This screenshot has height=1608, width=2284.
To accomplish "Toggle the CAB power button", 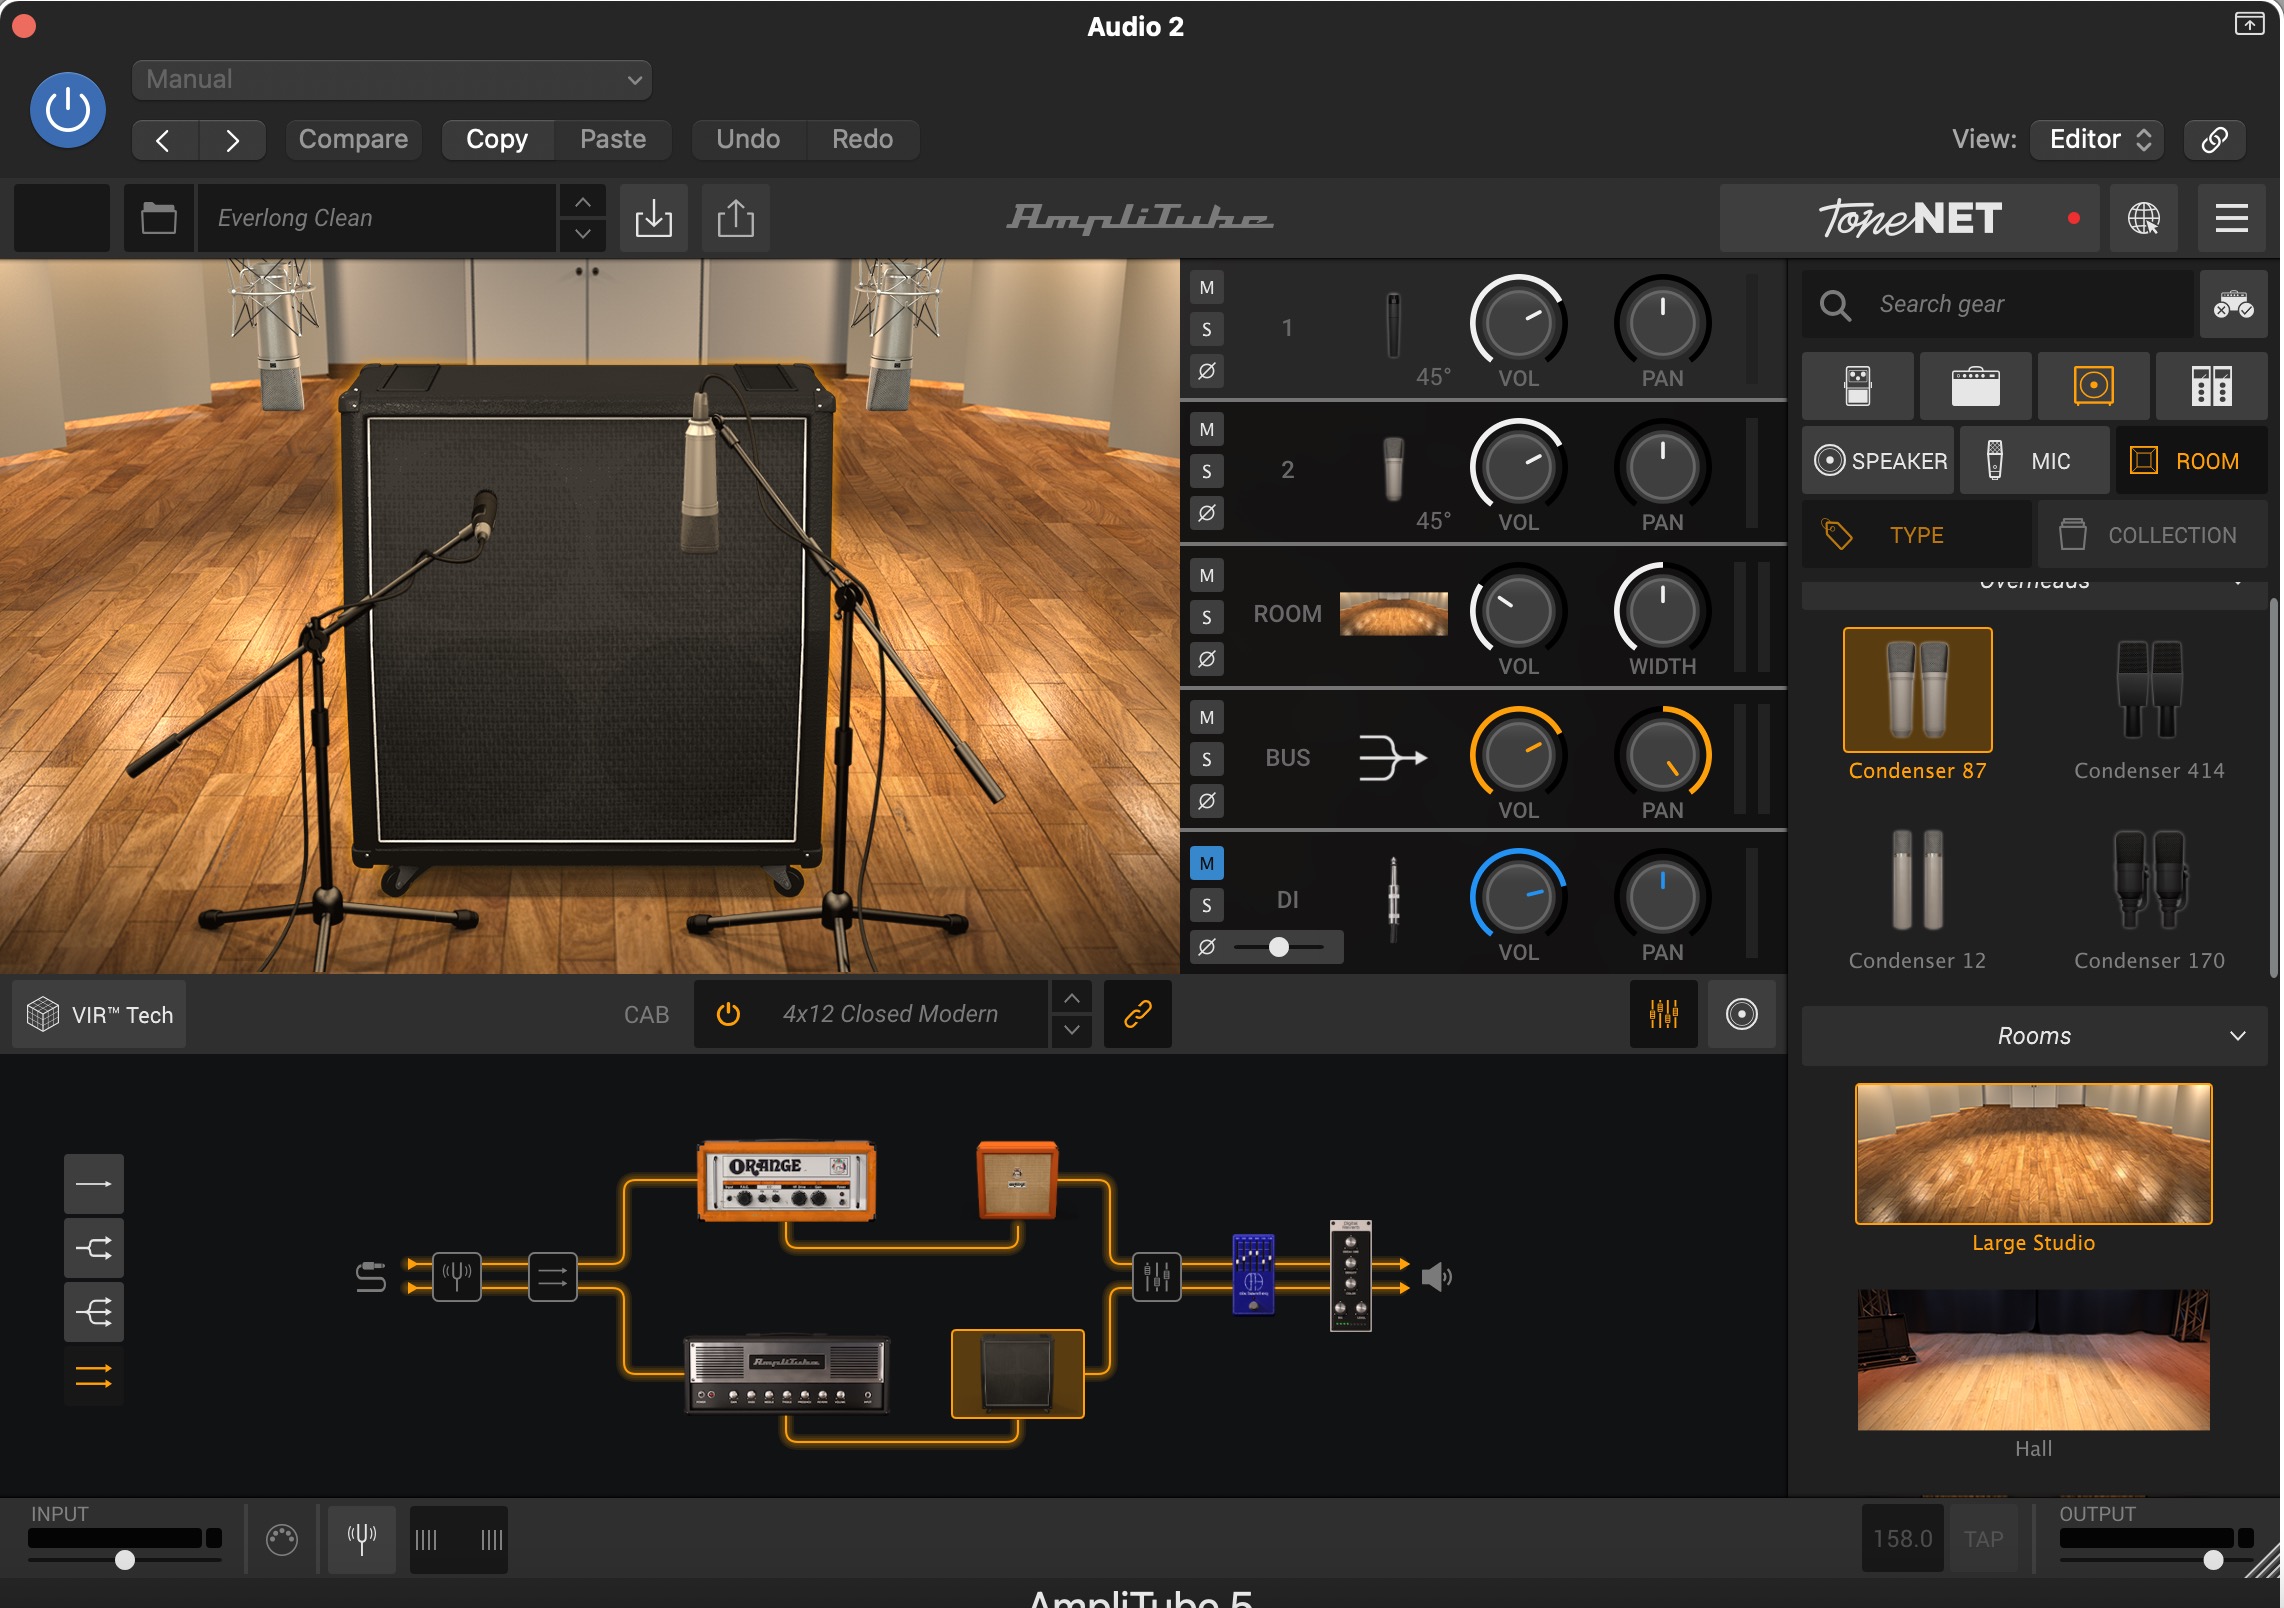I will tap(728, 1014).
